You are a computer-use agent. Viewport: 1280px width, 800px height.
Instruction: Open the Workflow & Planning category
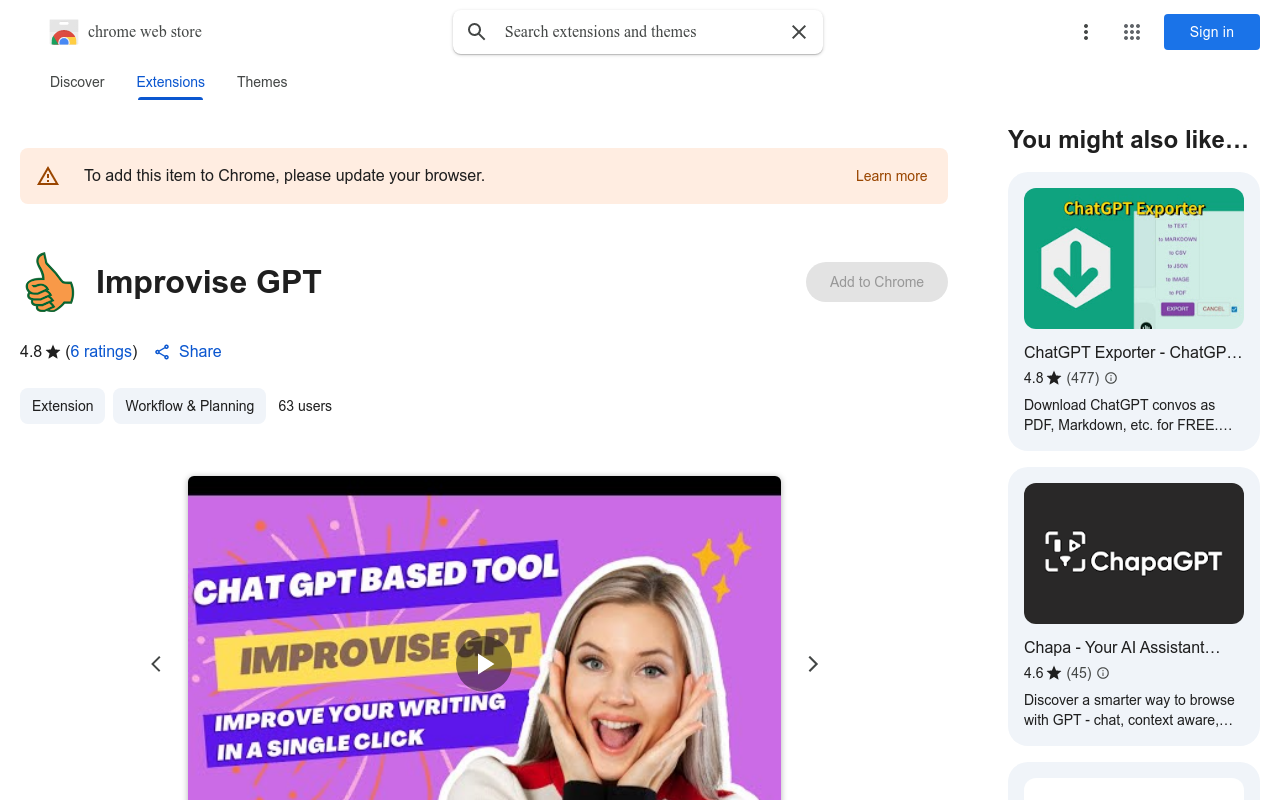pyautogui.click(x=189, y=406)
